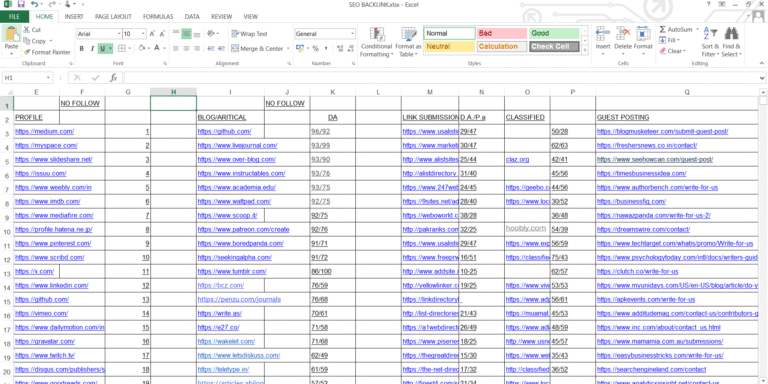Apply the Calculation cell style
The image size is (768, 384).
(502, 47)
